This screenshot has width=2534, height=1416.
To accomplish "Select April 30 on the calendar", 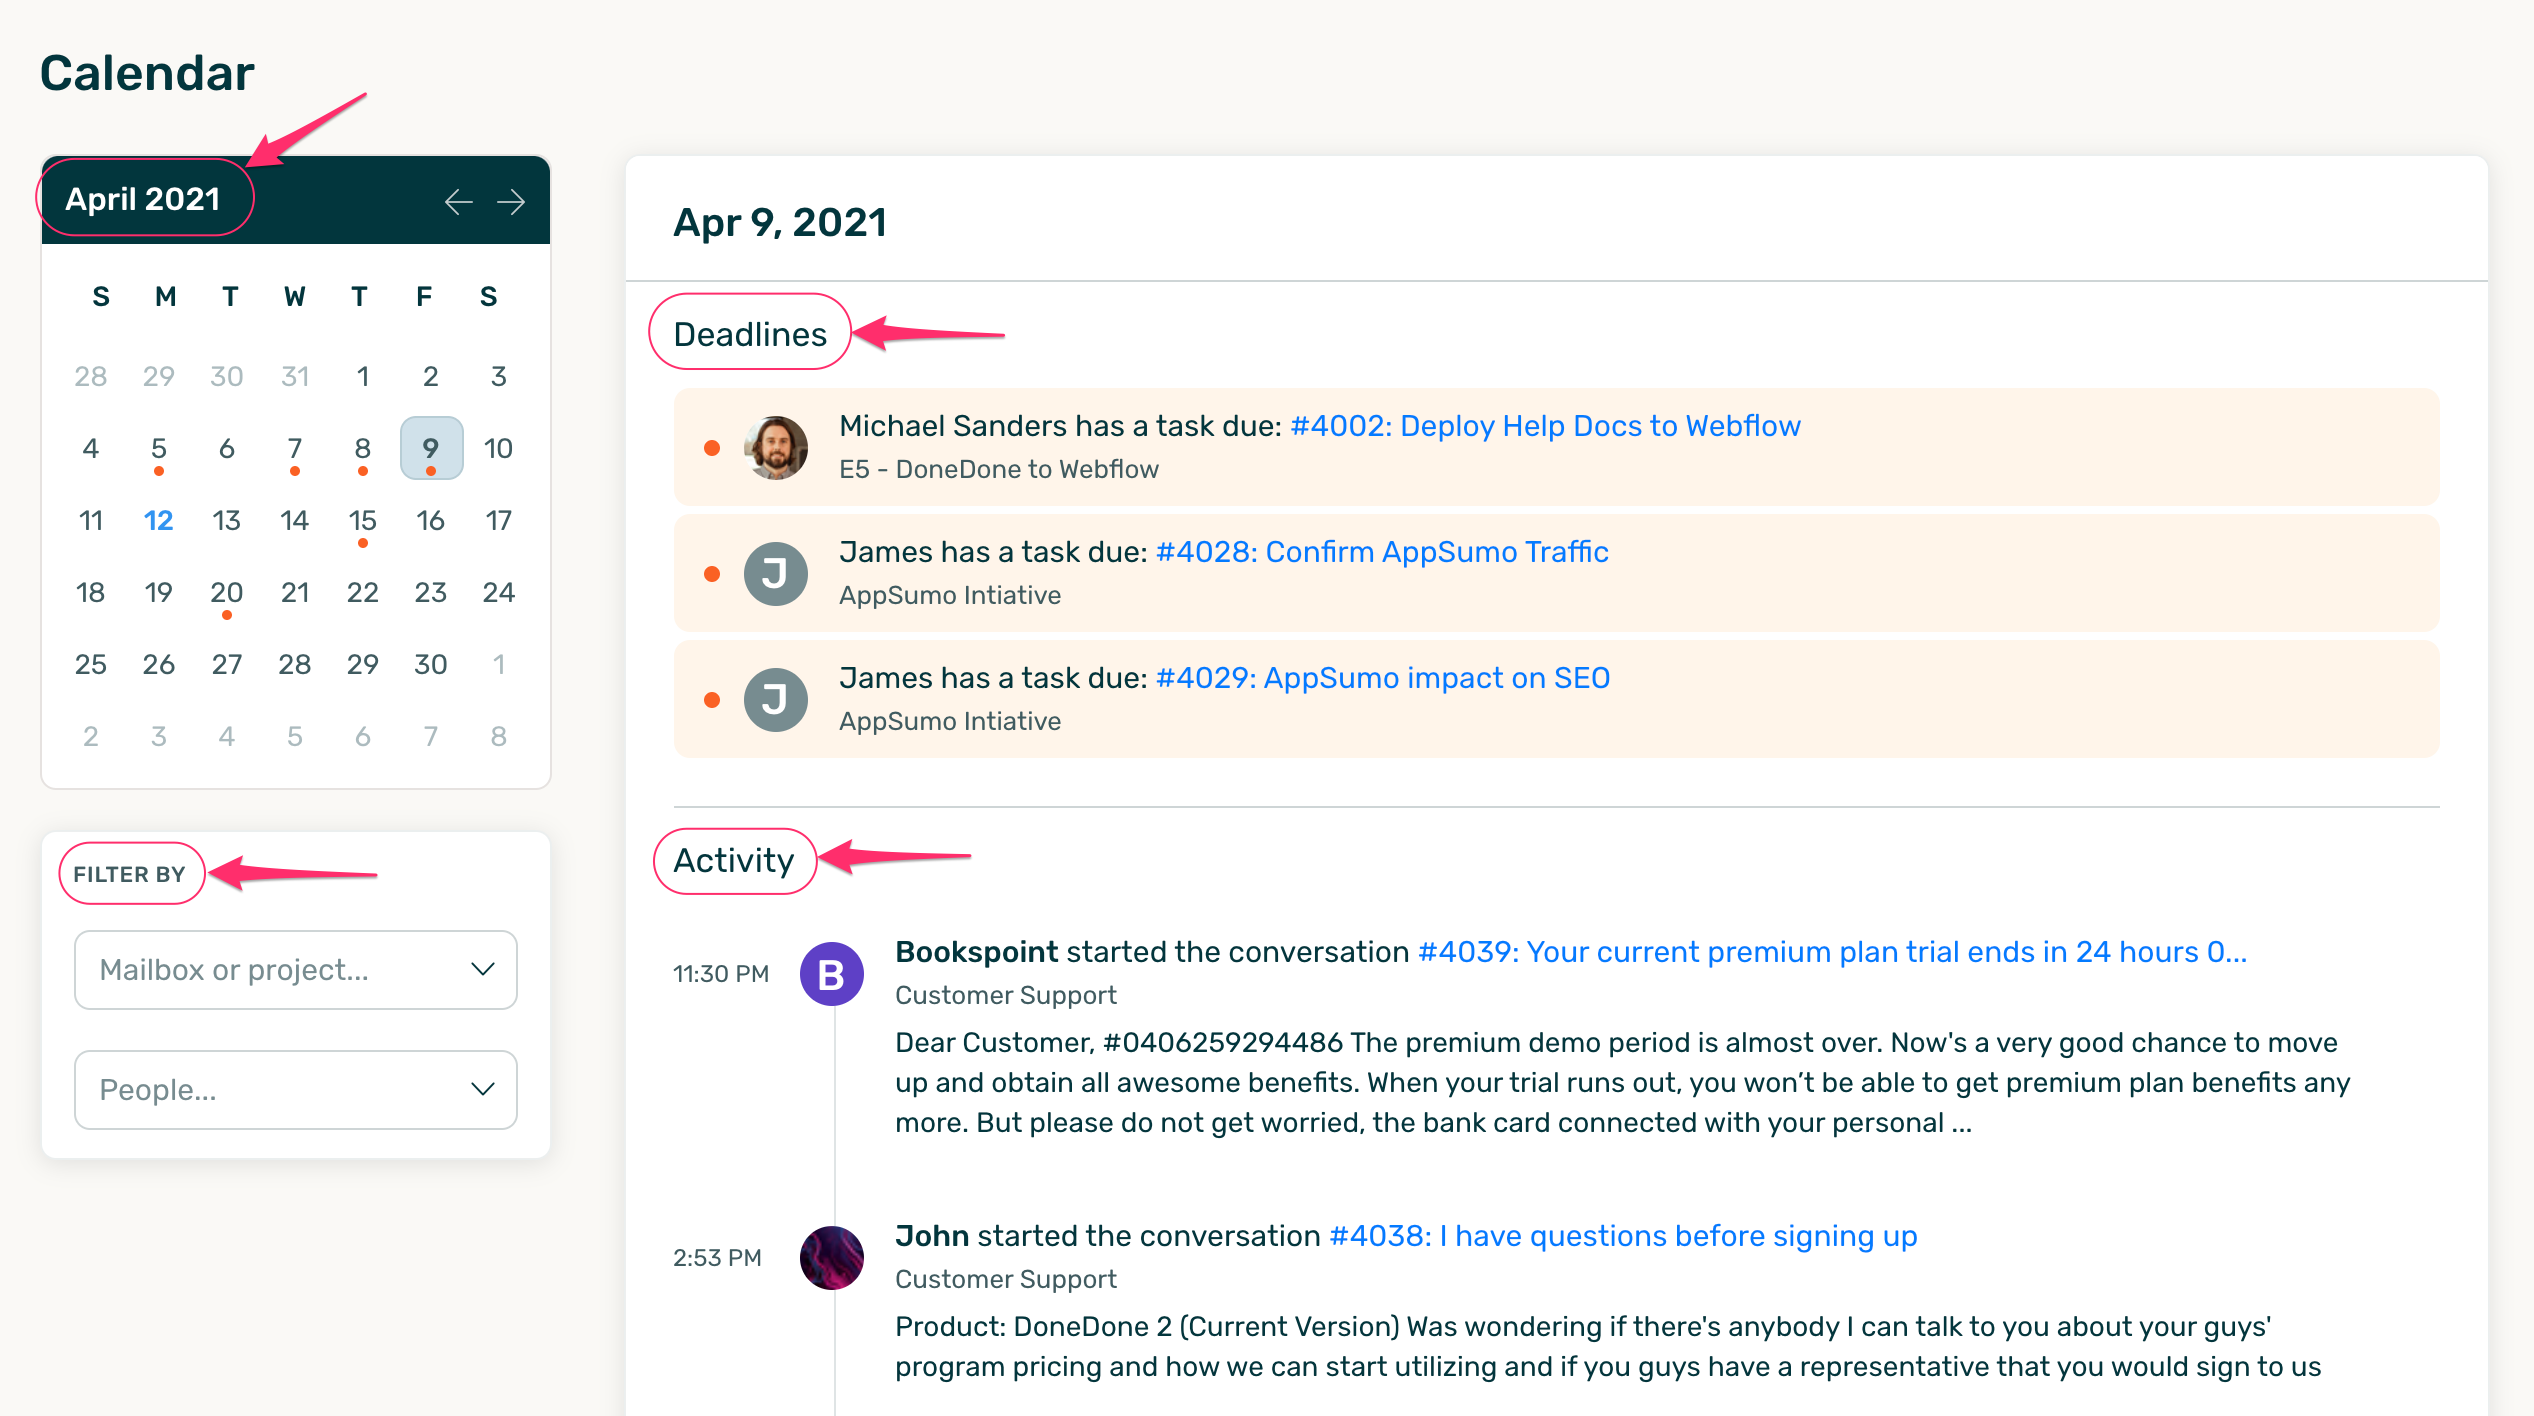I will point(431,664).
